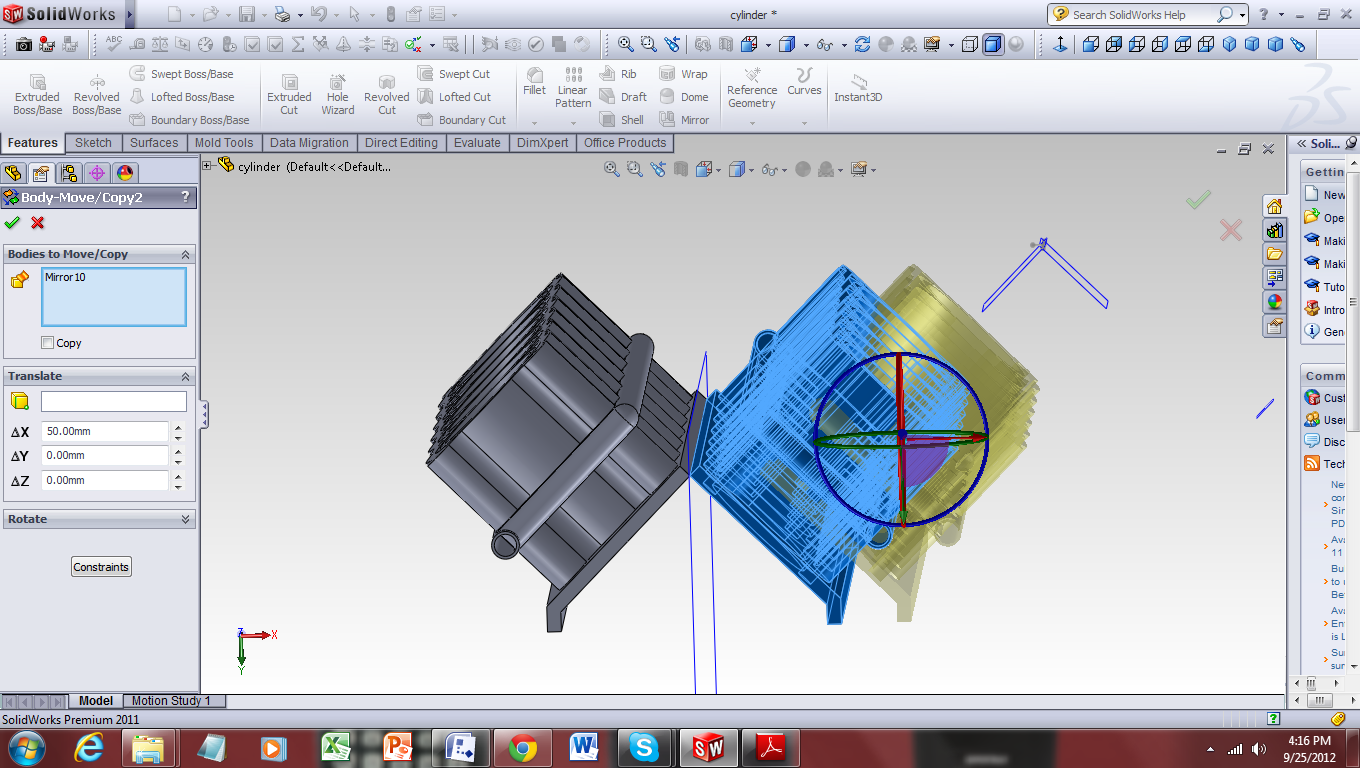Toggle Instant3D
The width and height of the screenshot is (1360, 768).
coord(858,88)
